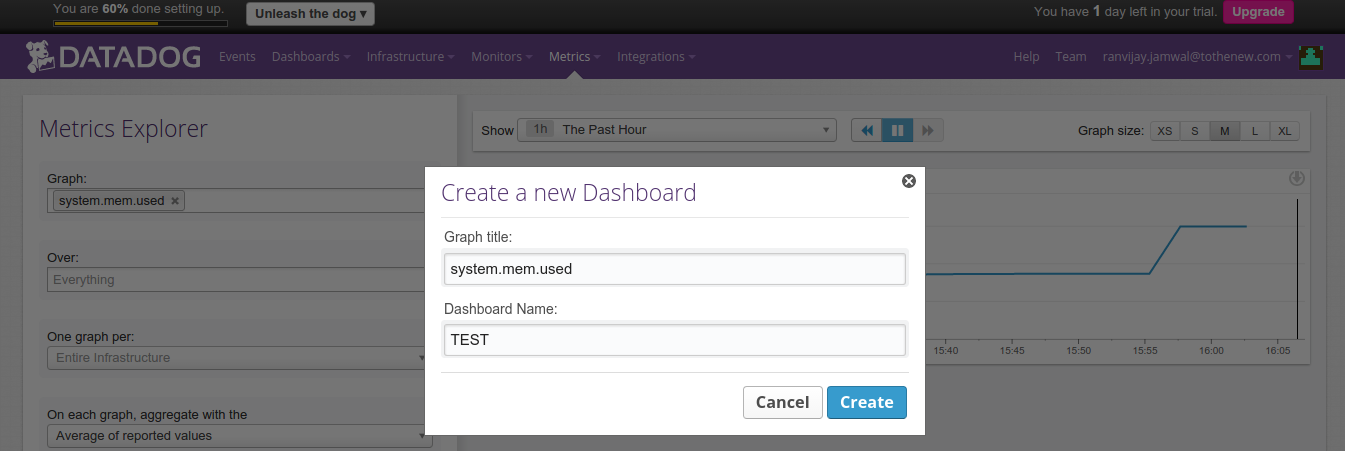Click the 16:00 time axis label

pyautogui.click(x=1211, y=351)
